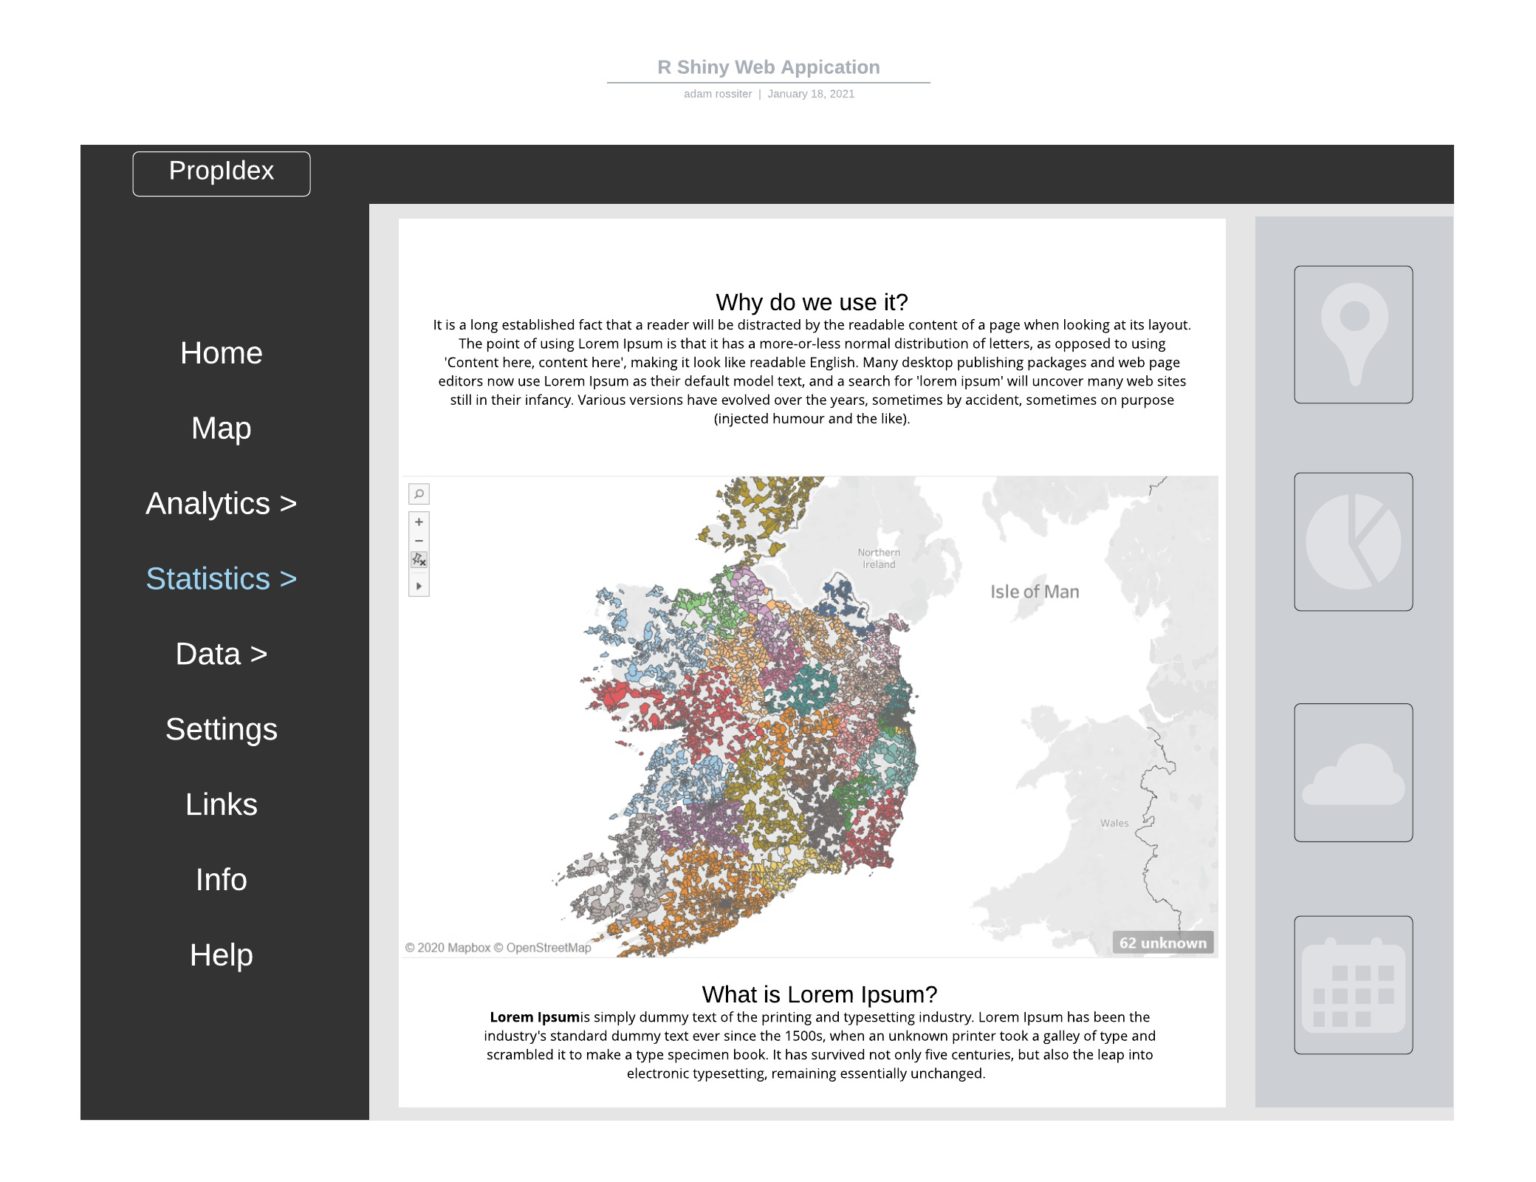Open Settings from the sidebar
1536x1182 pixels.
221,729
